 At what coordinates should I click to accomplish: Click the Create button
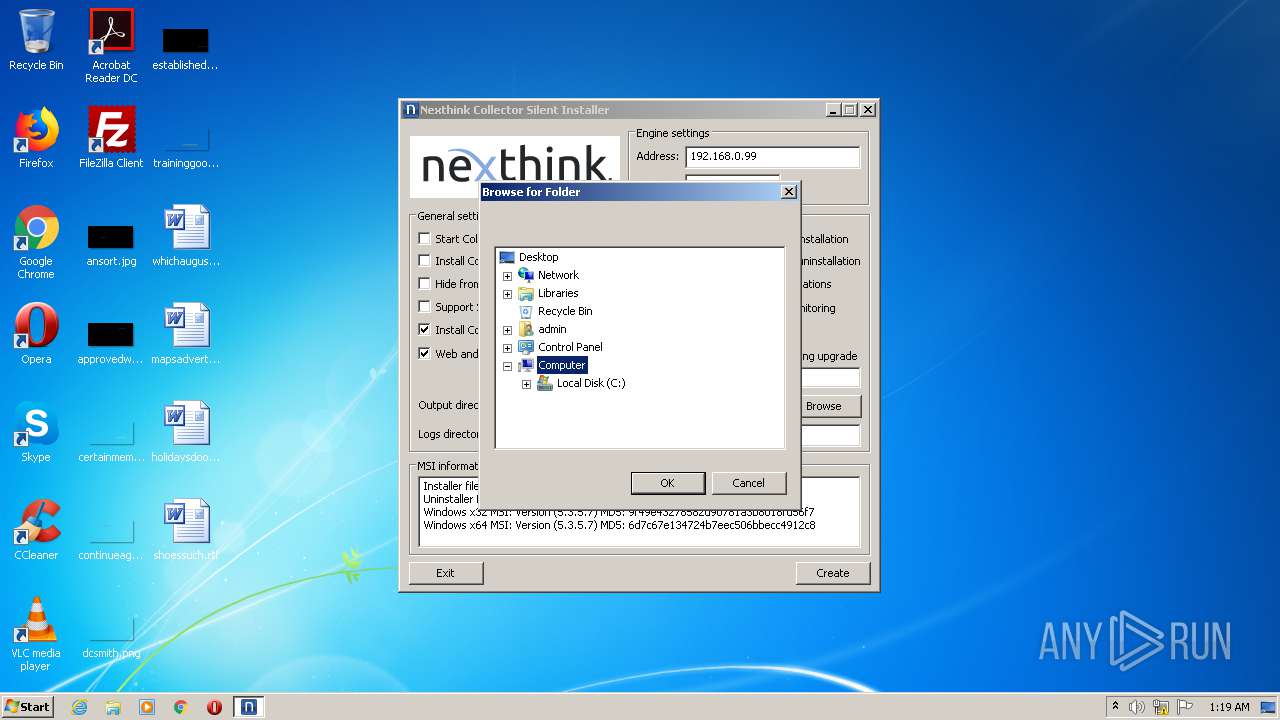tap(832, 573)
